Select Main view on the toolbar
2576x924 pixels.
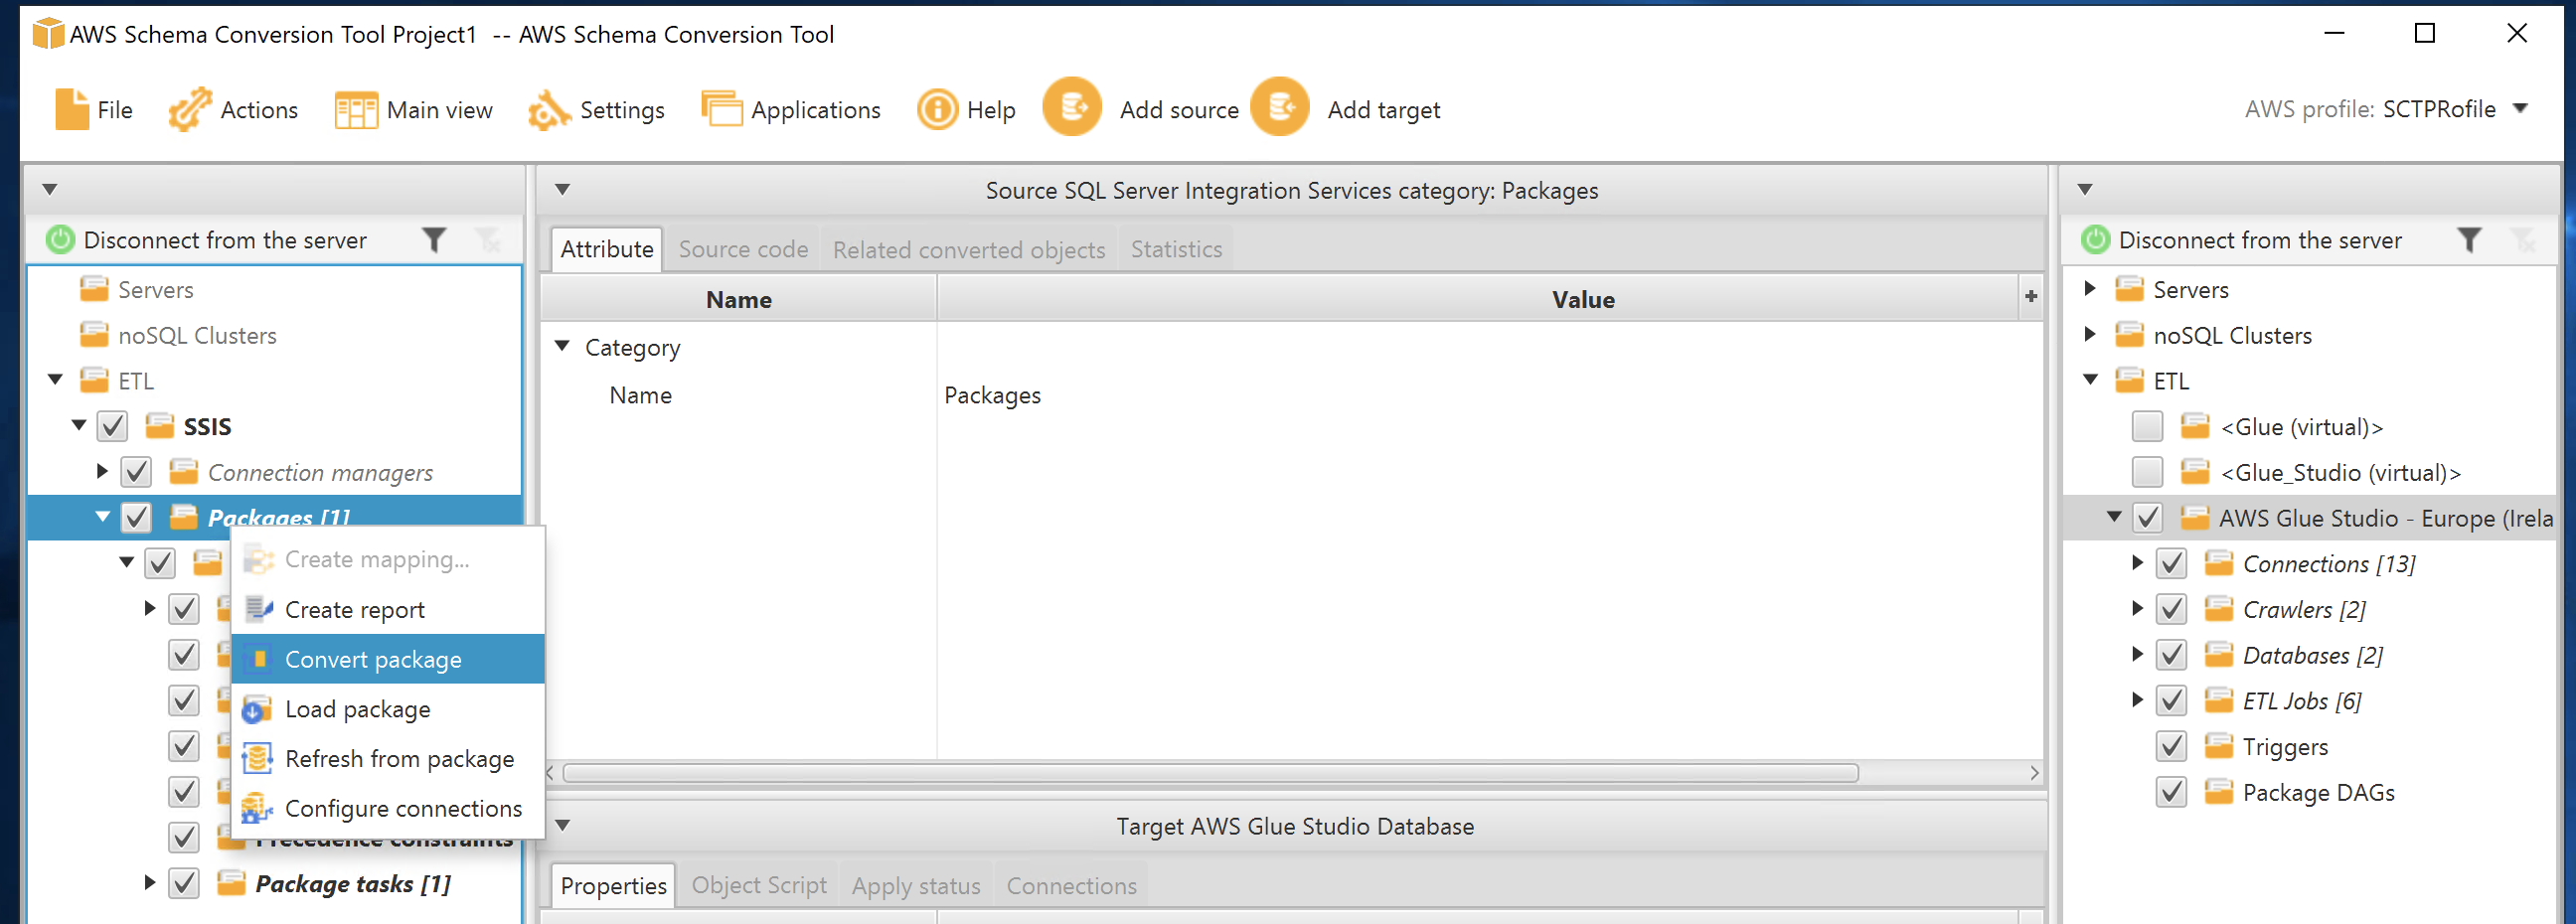coord(414,110)
